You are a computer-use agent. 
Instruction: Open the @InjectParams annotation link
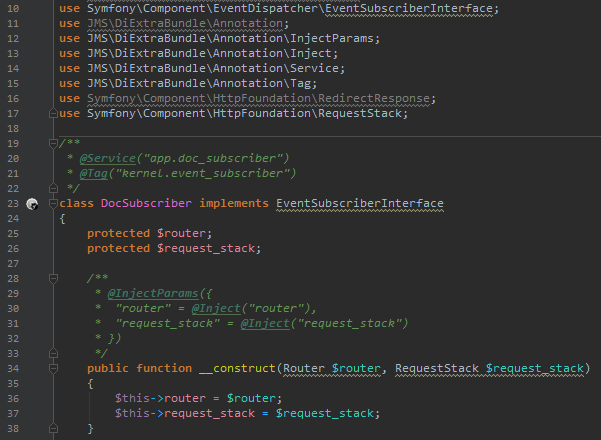click(x=153, y=294)
